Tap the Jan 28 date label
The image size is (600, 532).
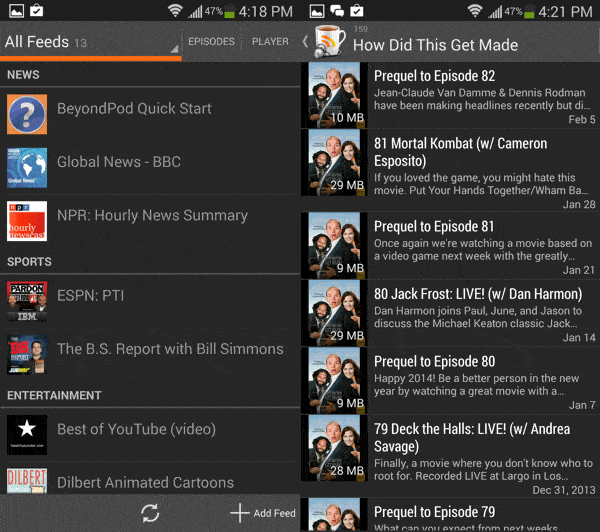[x=579, y=204]
